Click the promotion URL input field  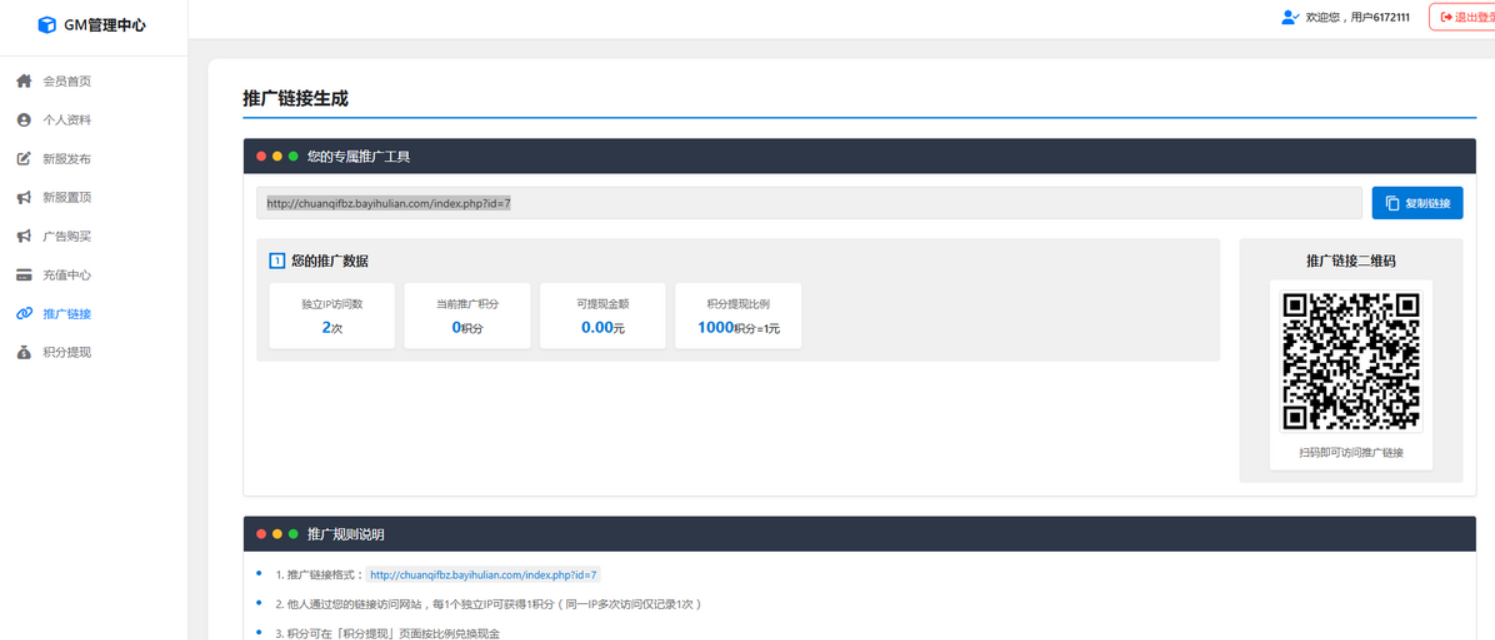click(808, 203)
